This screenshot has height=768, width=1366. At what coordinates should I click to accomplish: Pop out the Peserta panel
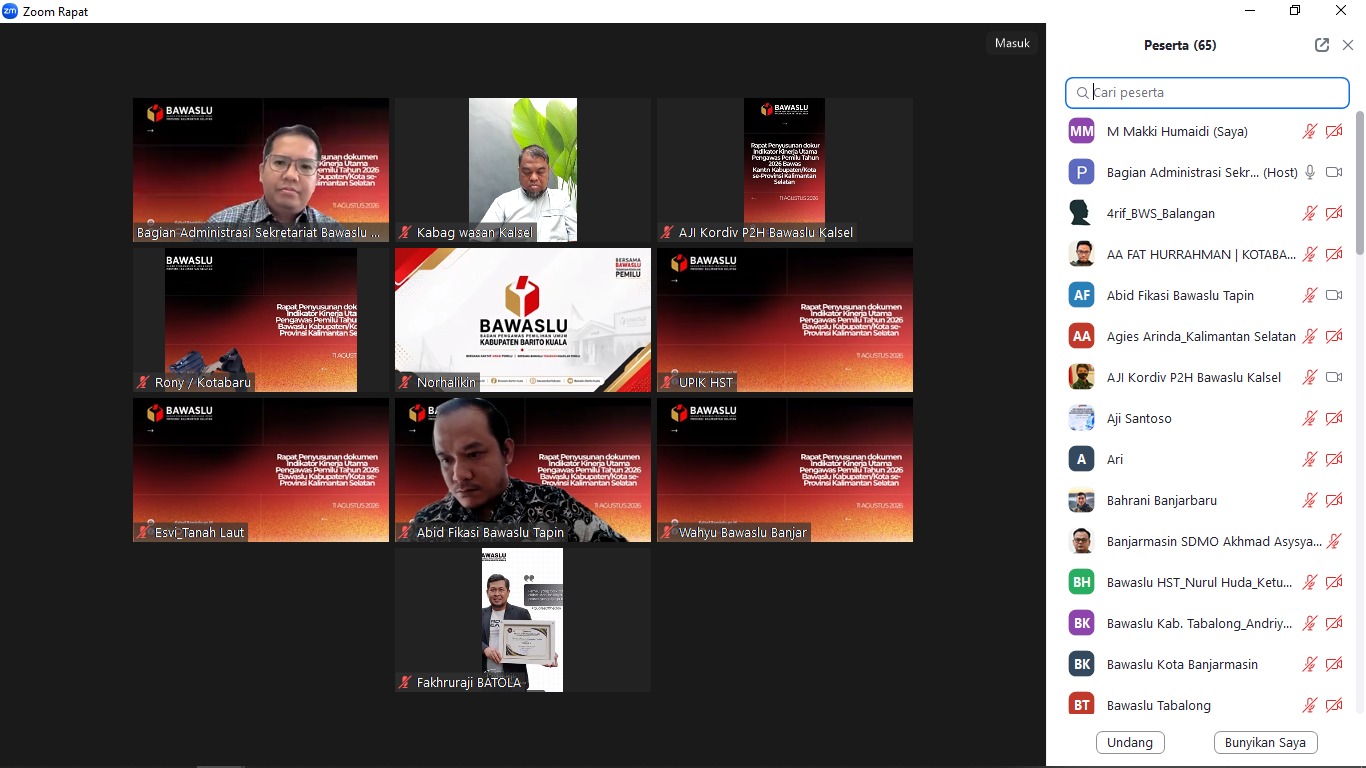(x=1322, y=45)
